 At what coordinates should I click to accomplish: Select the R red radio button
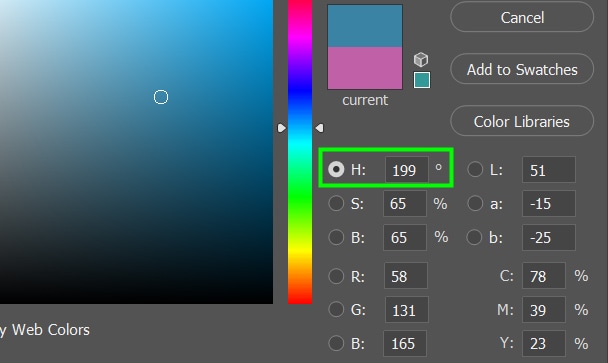click(x=336, y=276)
